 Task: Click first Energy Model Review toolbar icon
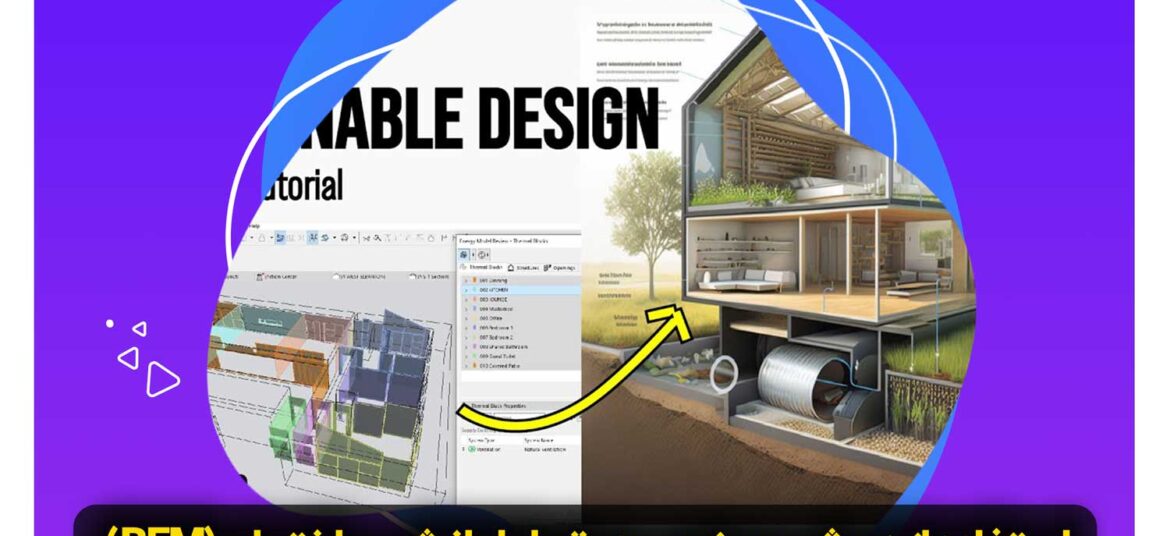463,255
